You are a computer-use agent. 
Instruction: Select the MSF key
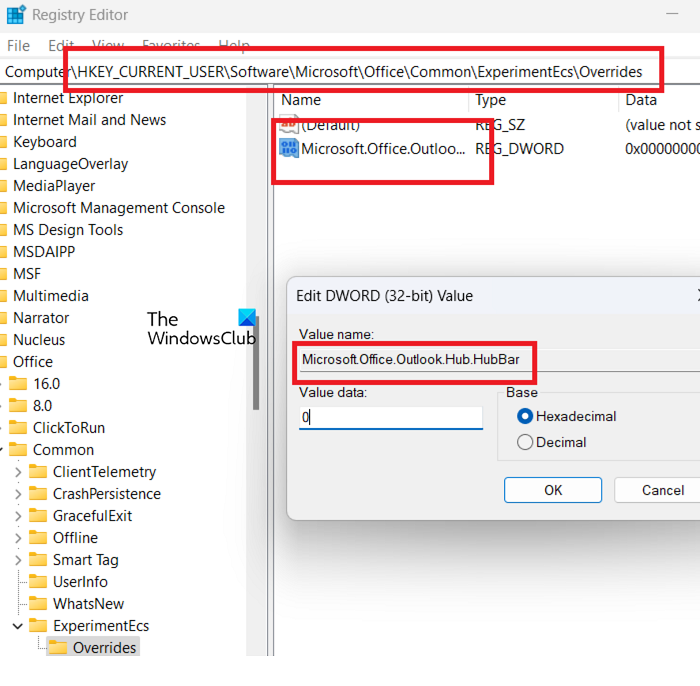(27, 273)
